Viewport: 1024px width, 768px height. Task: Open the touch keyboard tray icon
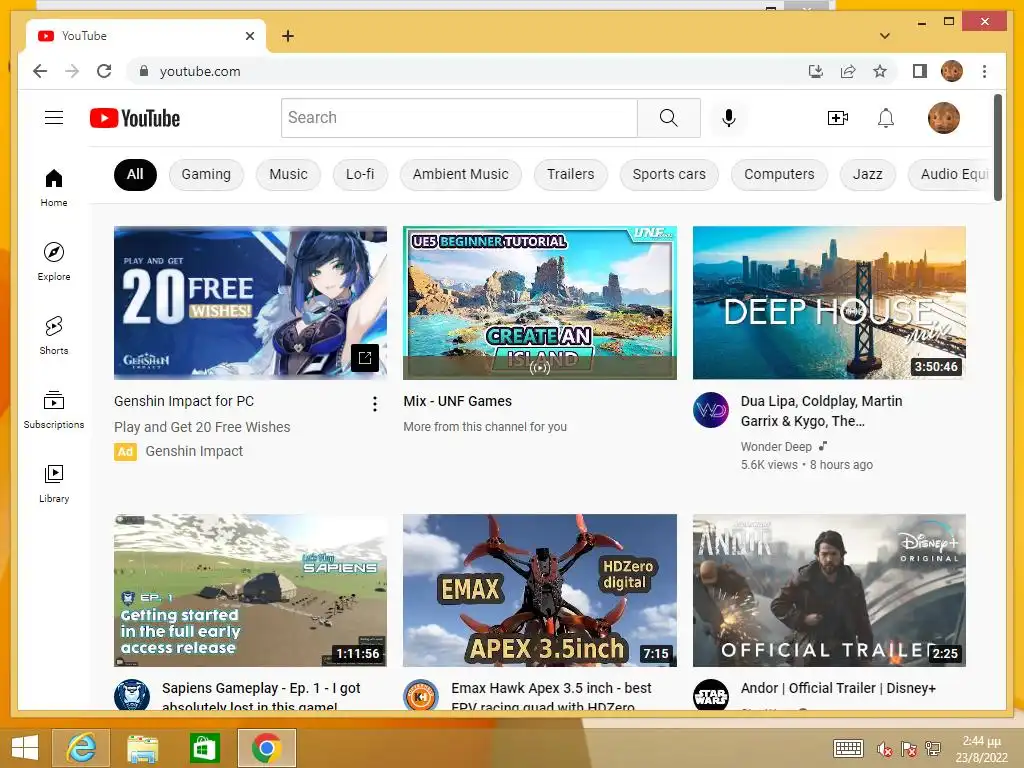point(848,748)
